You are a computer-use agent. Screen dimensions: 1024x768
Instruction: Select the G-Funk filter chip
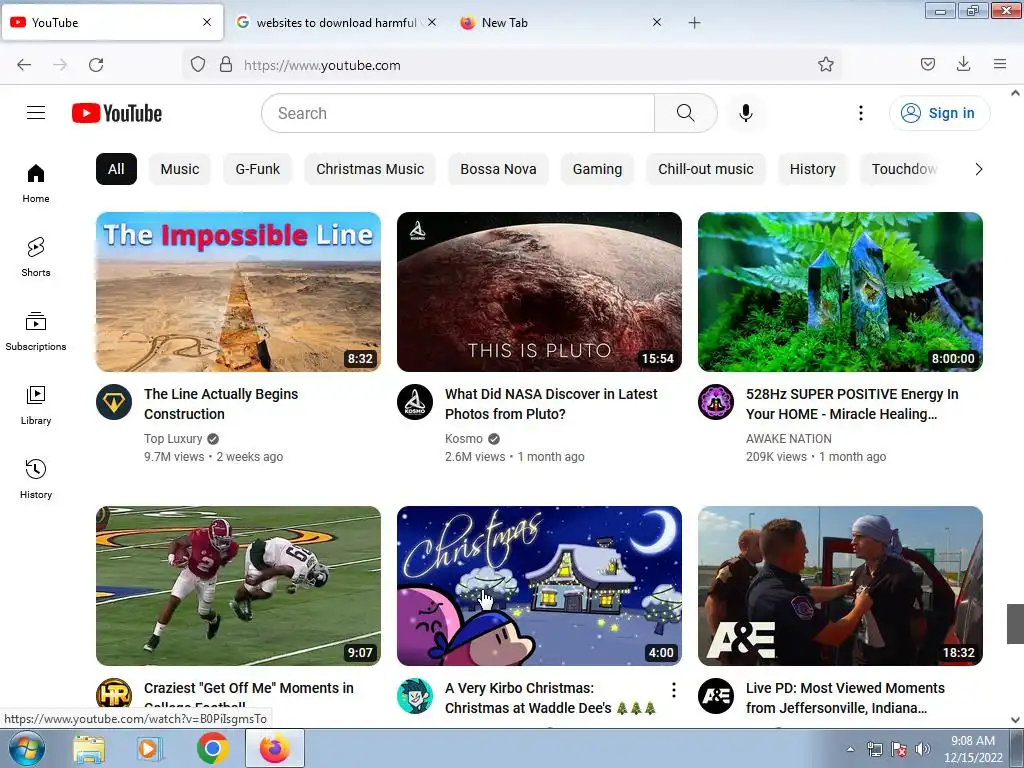(257, 169)
